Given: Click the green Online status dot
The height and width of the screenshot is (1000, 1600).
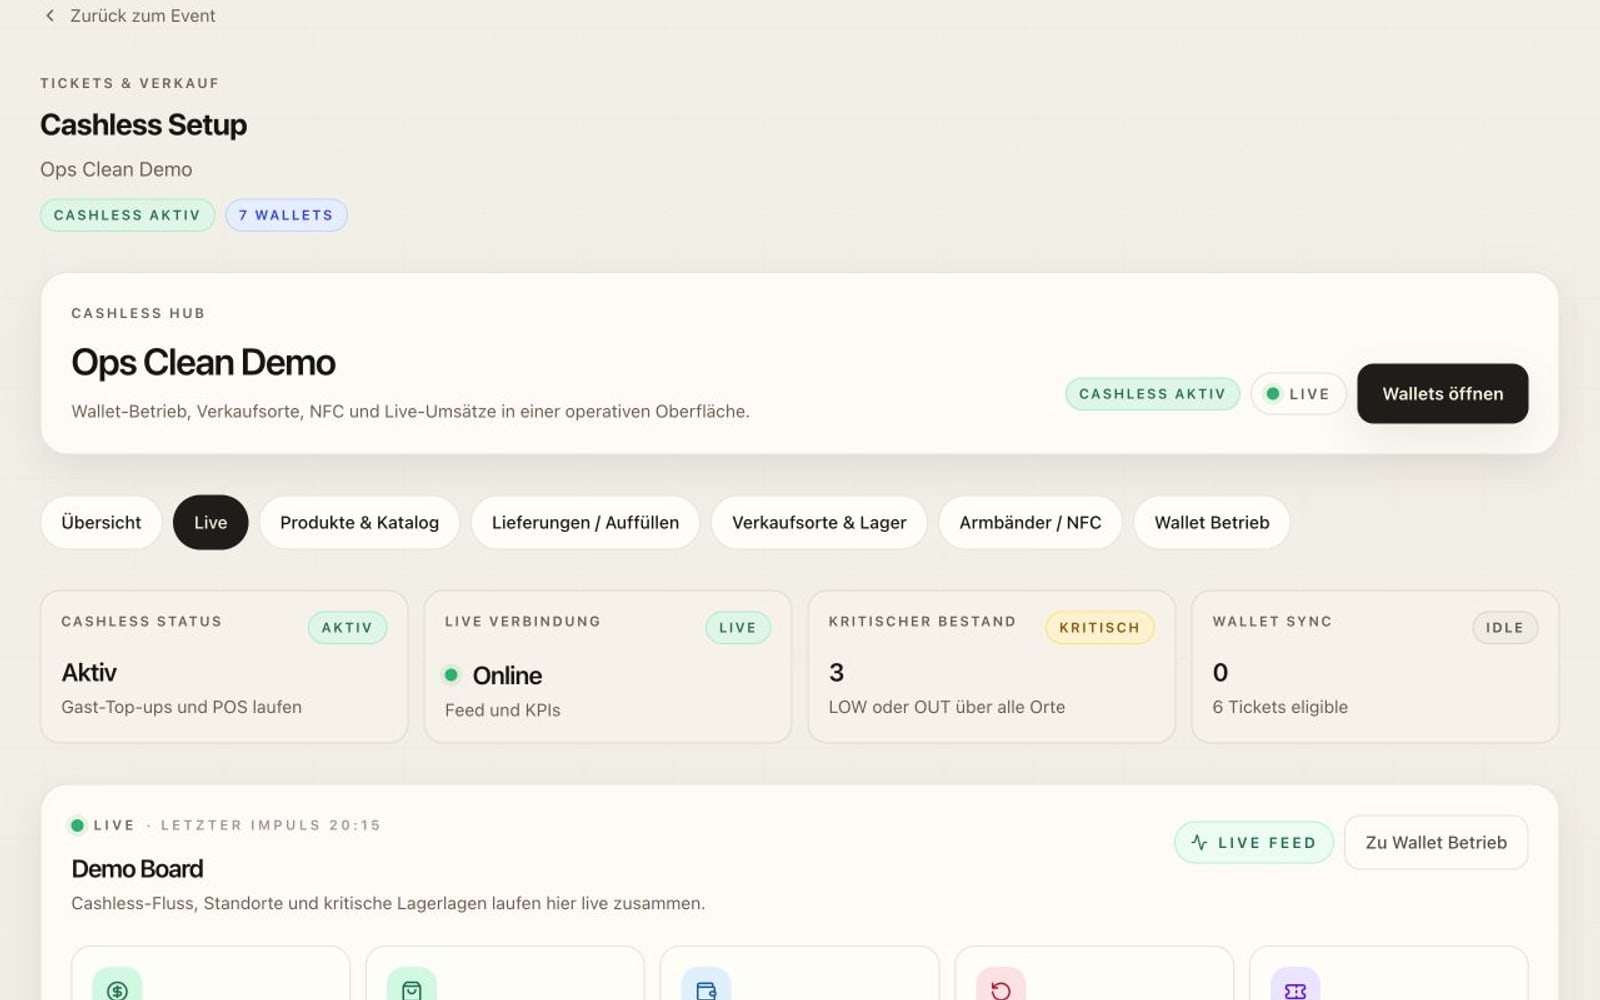Looking at the screenshot, I should coord(451,675).
